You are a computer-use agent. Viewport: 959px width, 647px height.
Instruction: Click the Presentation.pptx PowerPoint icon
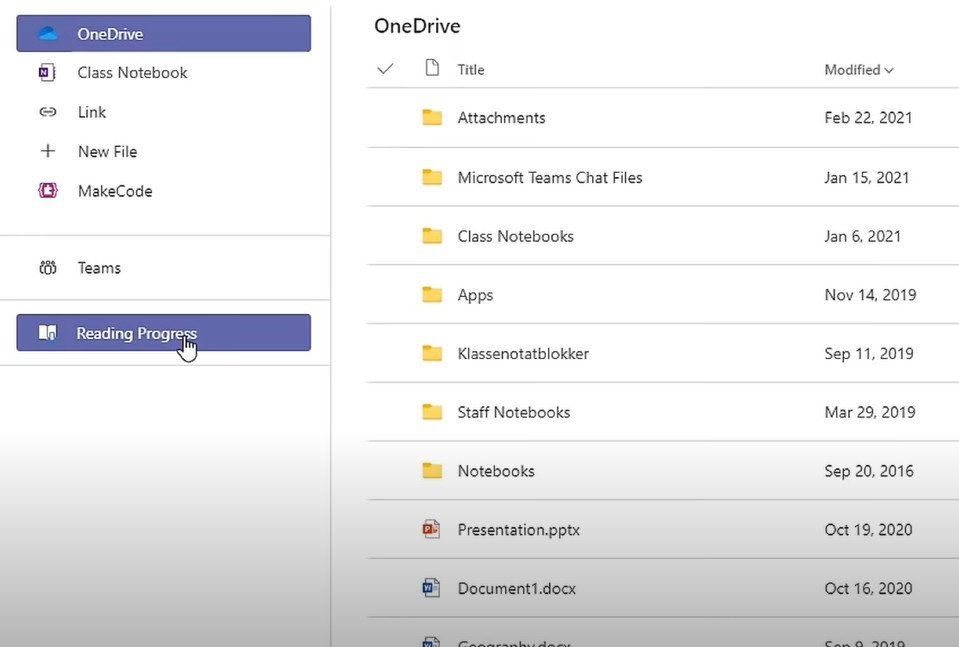[x=430, y=529]
